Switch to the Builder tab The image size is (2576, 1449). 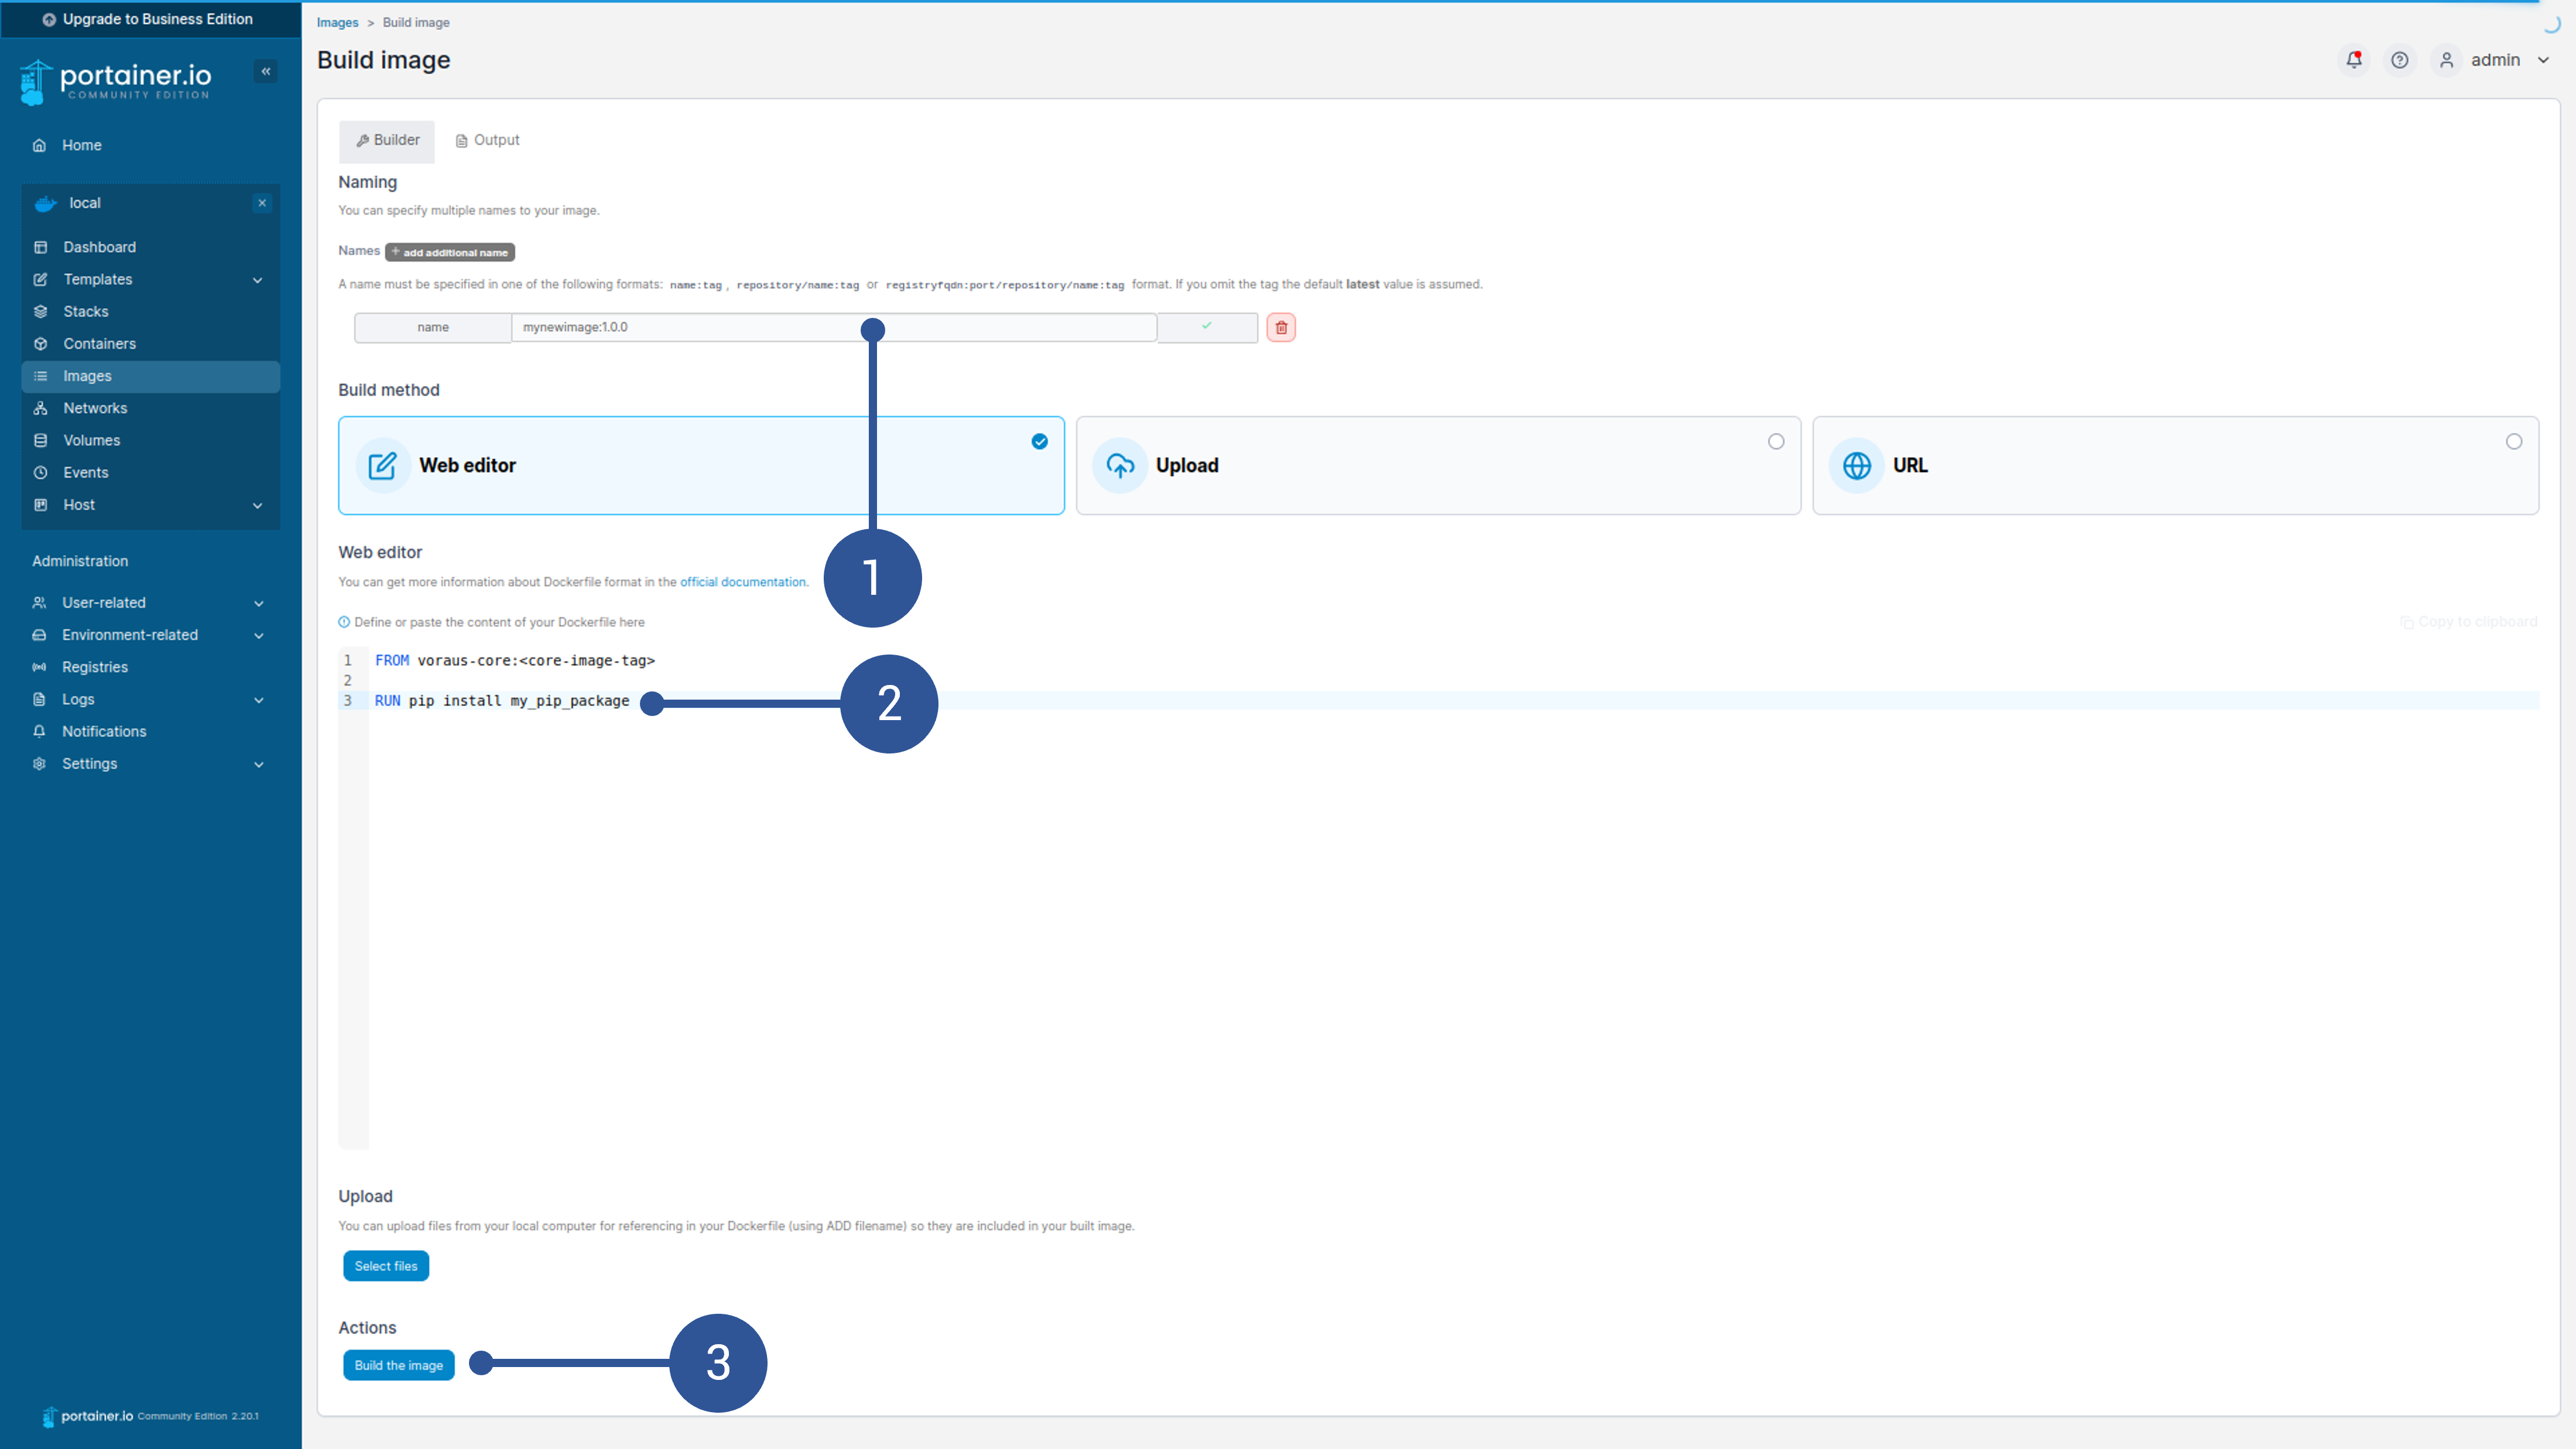click(387, 140)
